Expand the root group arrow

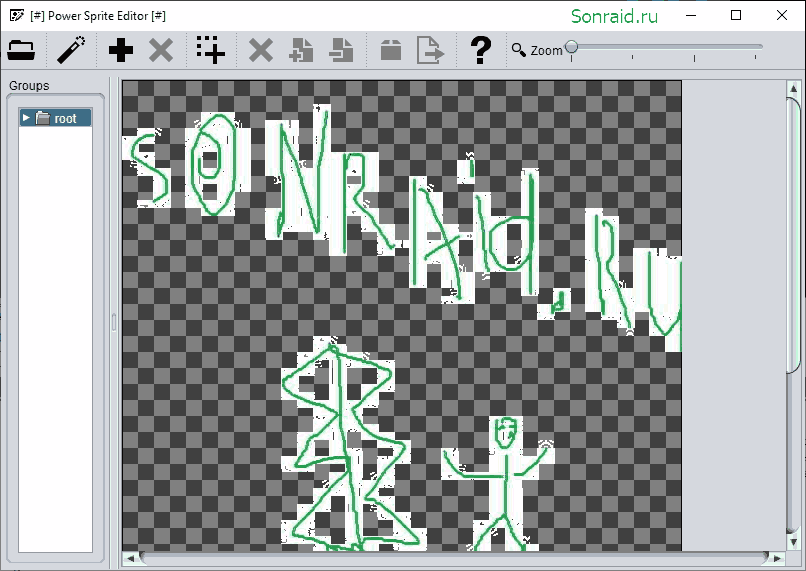point(26,118)
